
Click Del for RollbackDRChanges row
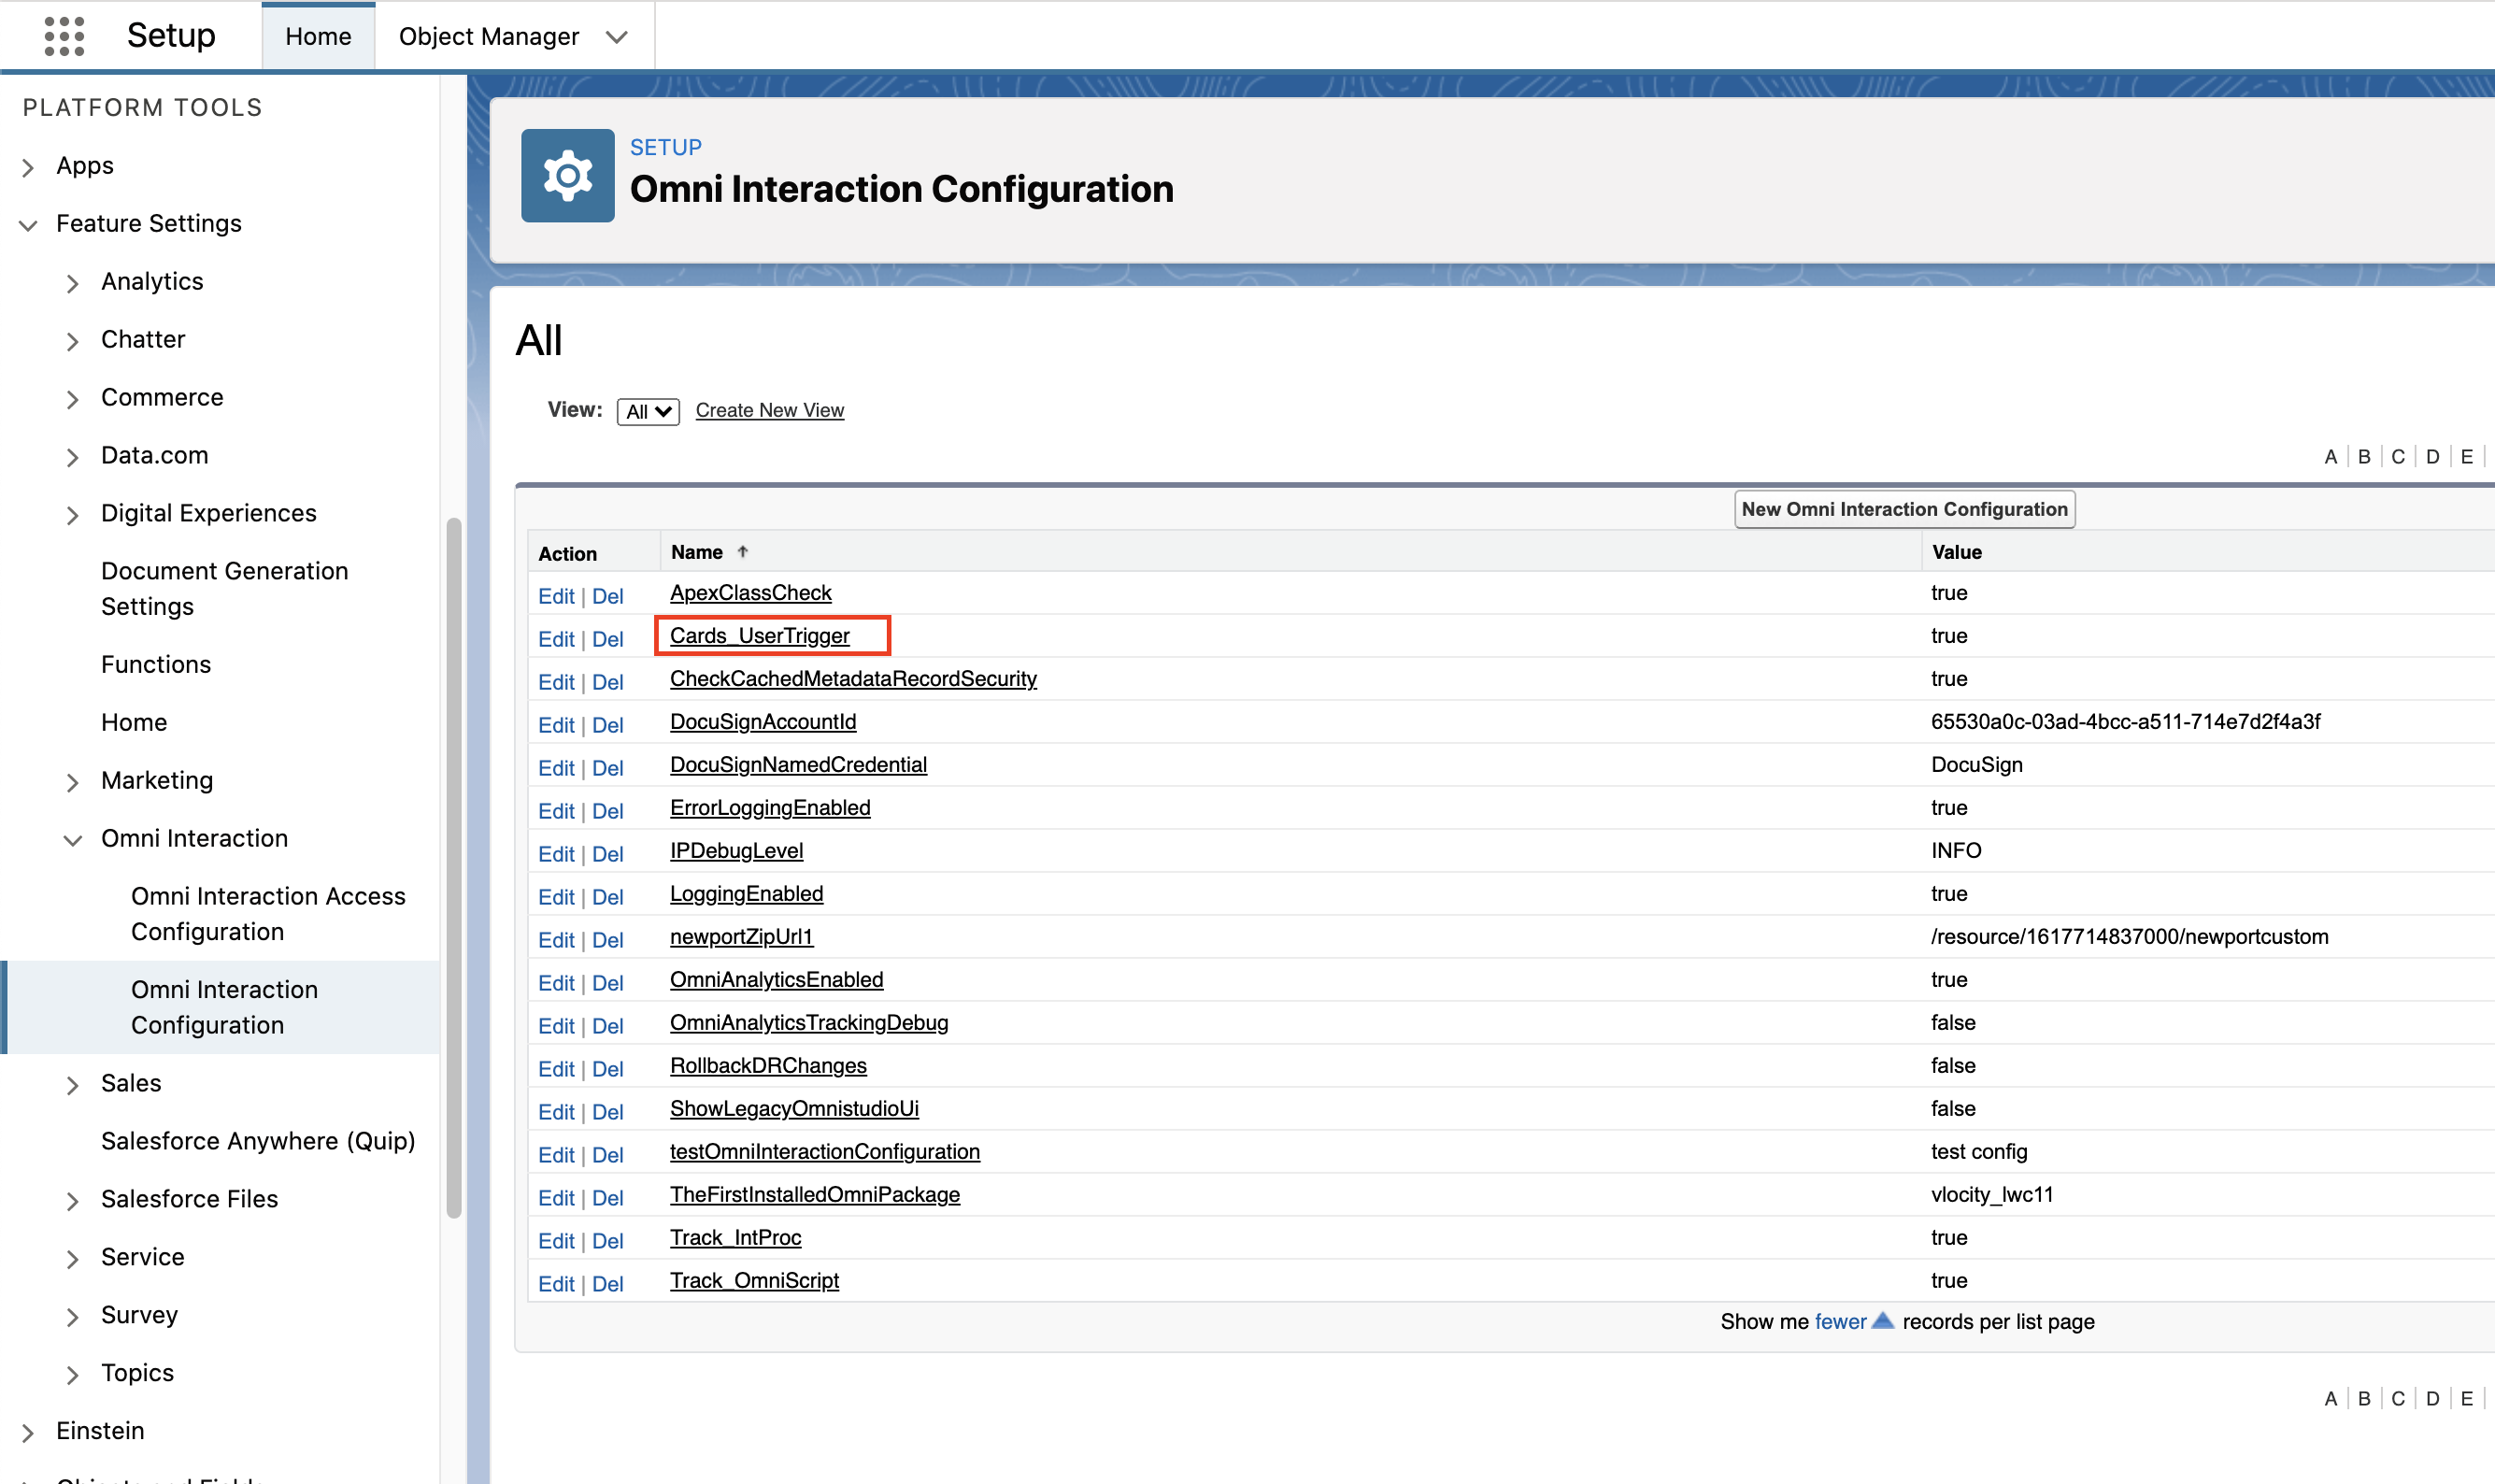click(607, 1069)
